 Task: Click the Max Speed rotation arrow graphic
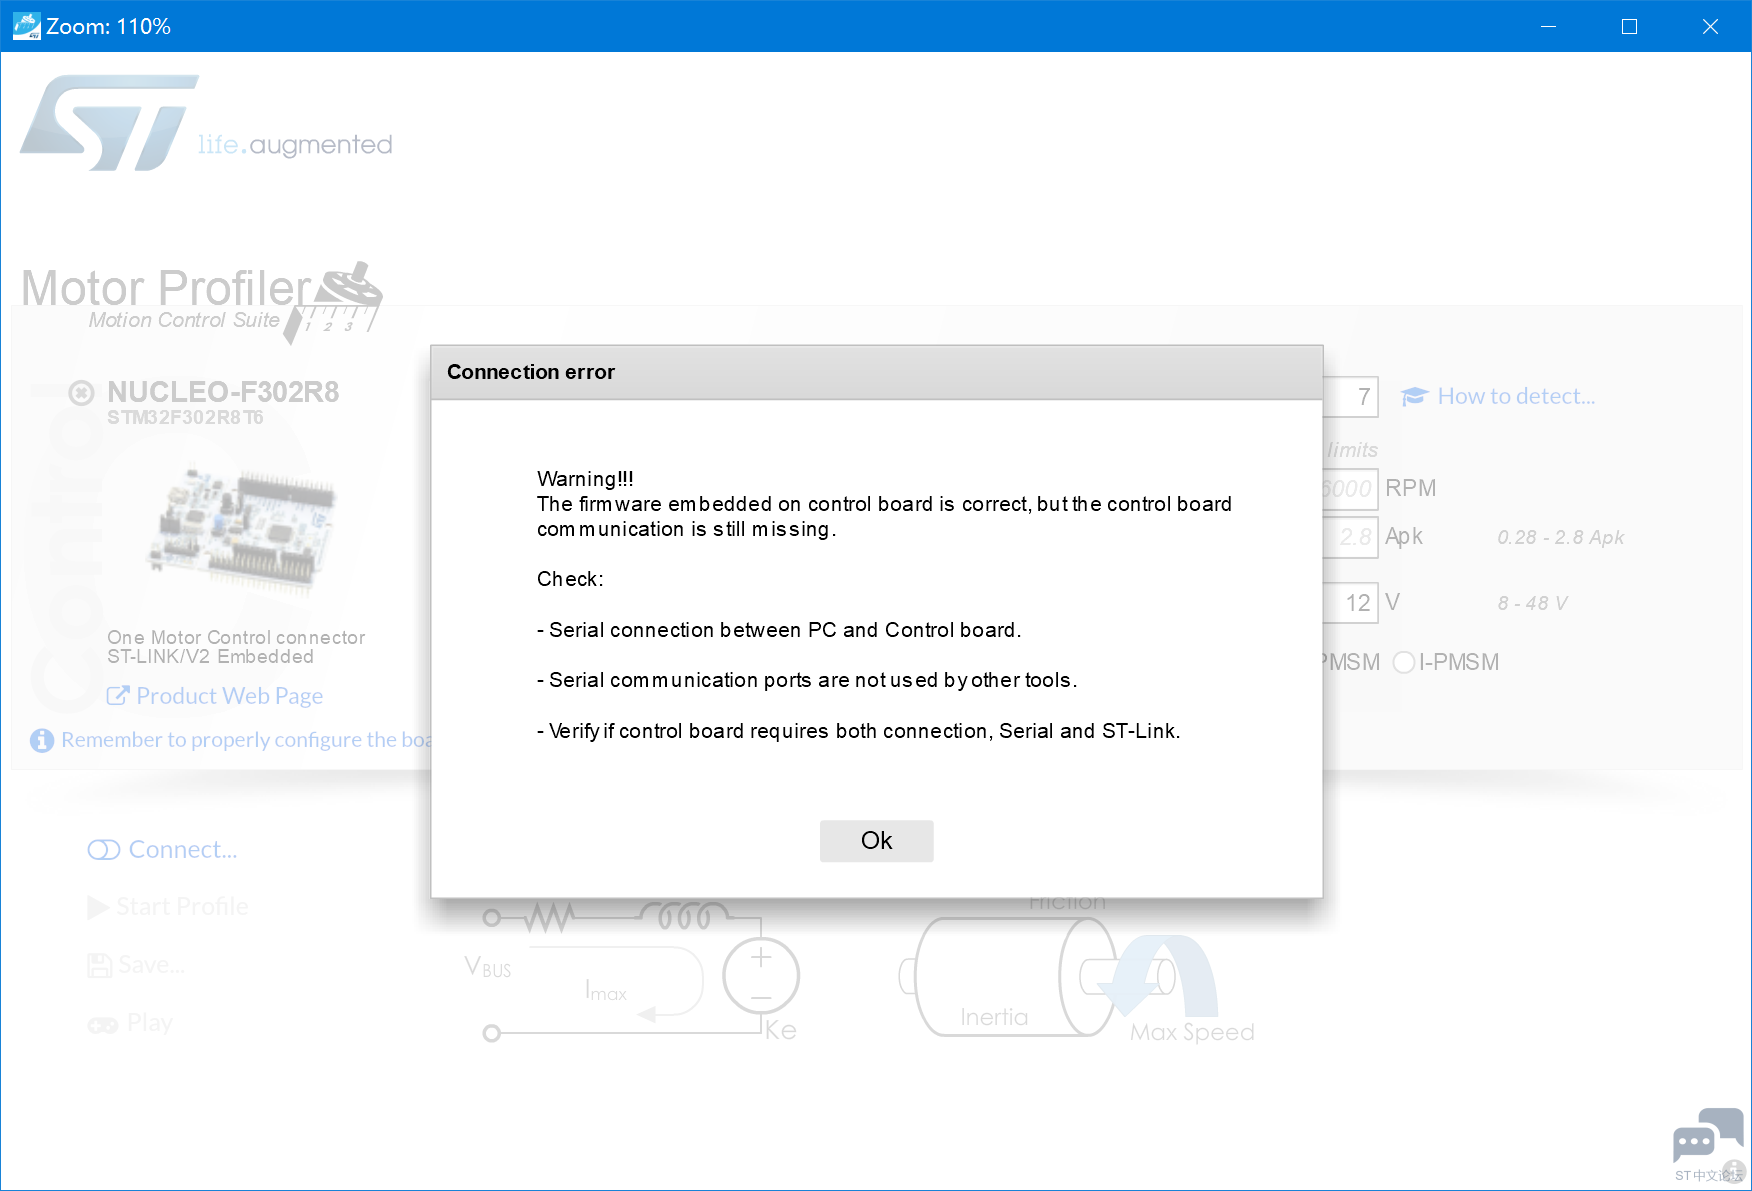[x=1157, y=976]
